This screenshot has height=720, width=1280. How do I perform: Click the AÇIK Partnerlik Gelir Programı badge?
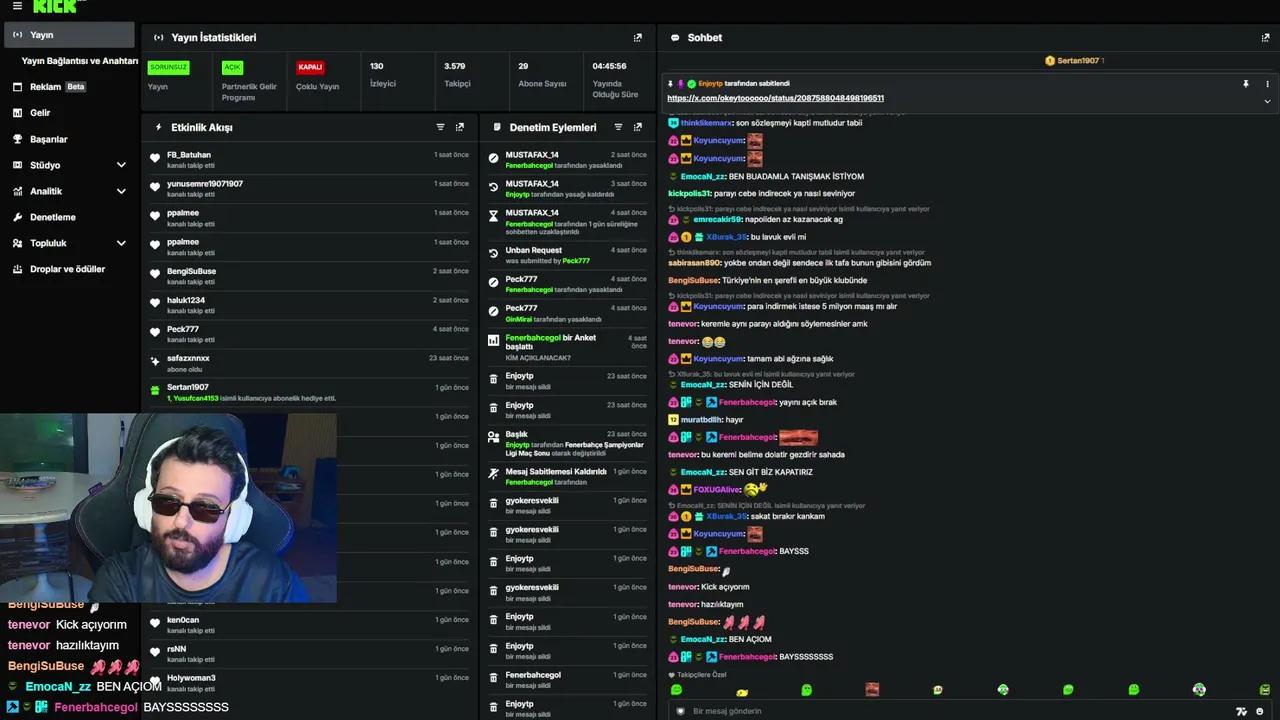tap(232, 67)
